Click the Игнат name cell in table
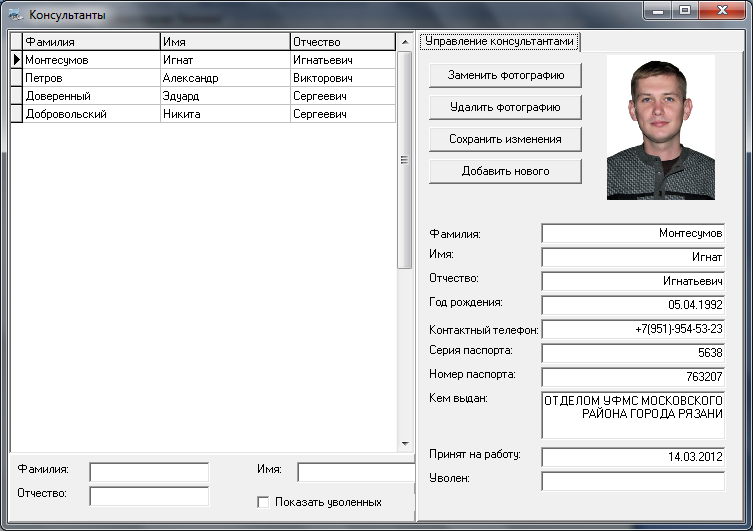The image size is (753, 531). click(225, 60)
